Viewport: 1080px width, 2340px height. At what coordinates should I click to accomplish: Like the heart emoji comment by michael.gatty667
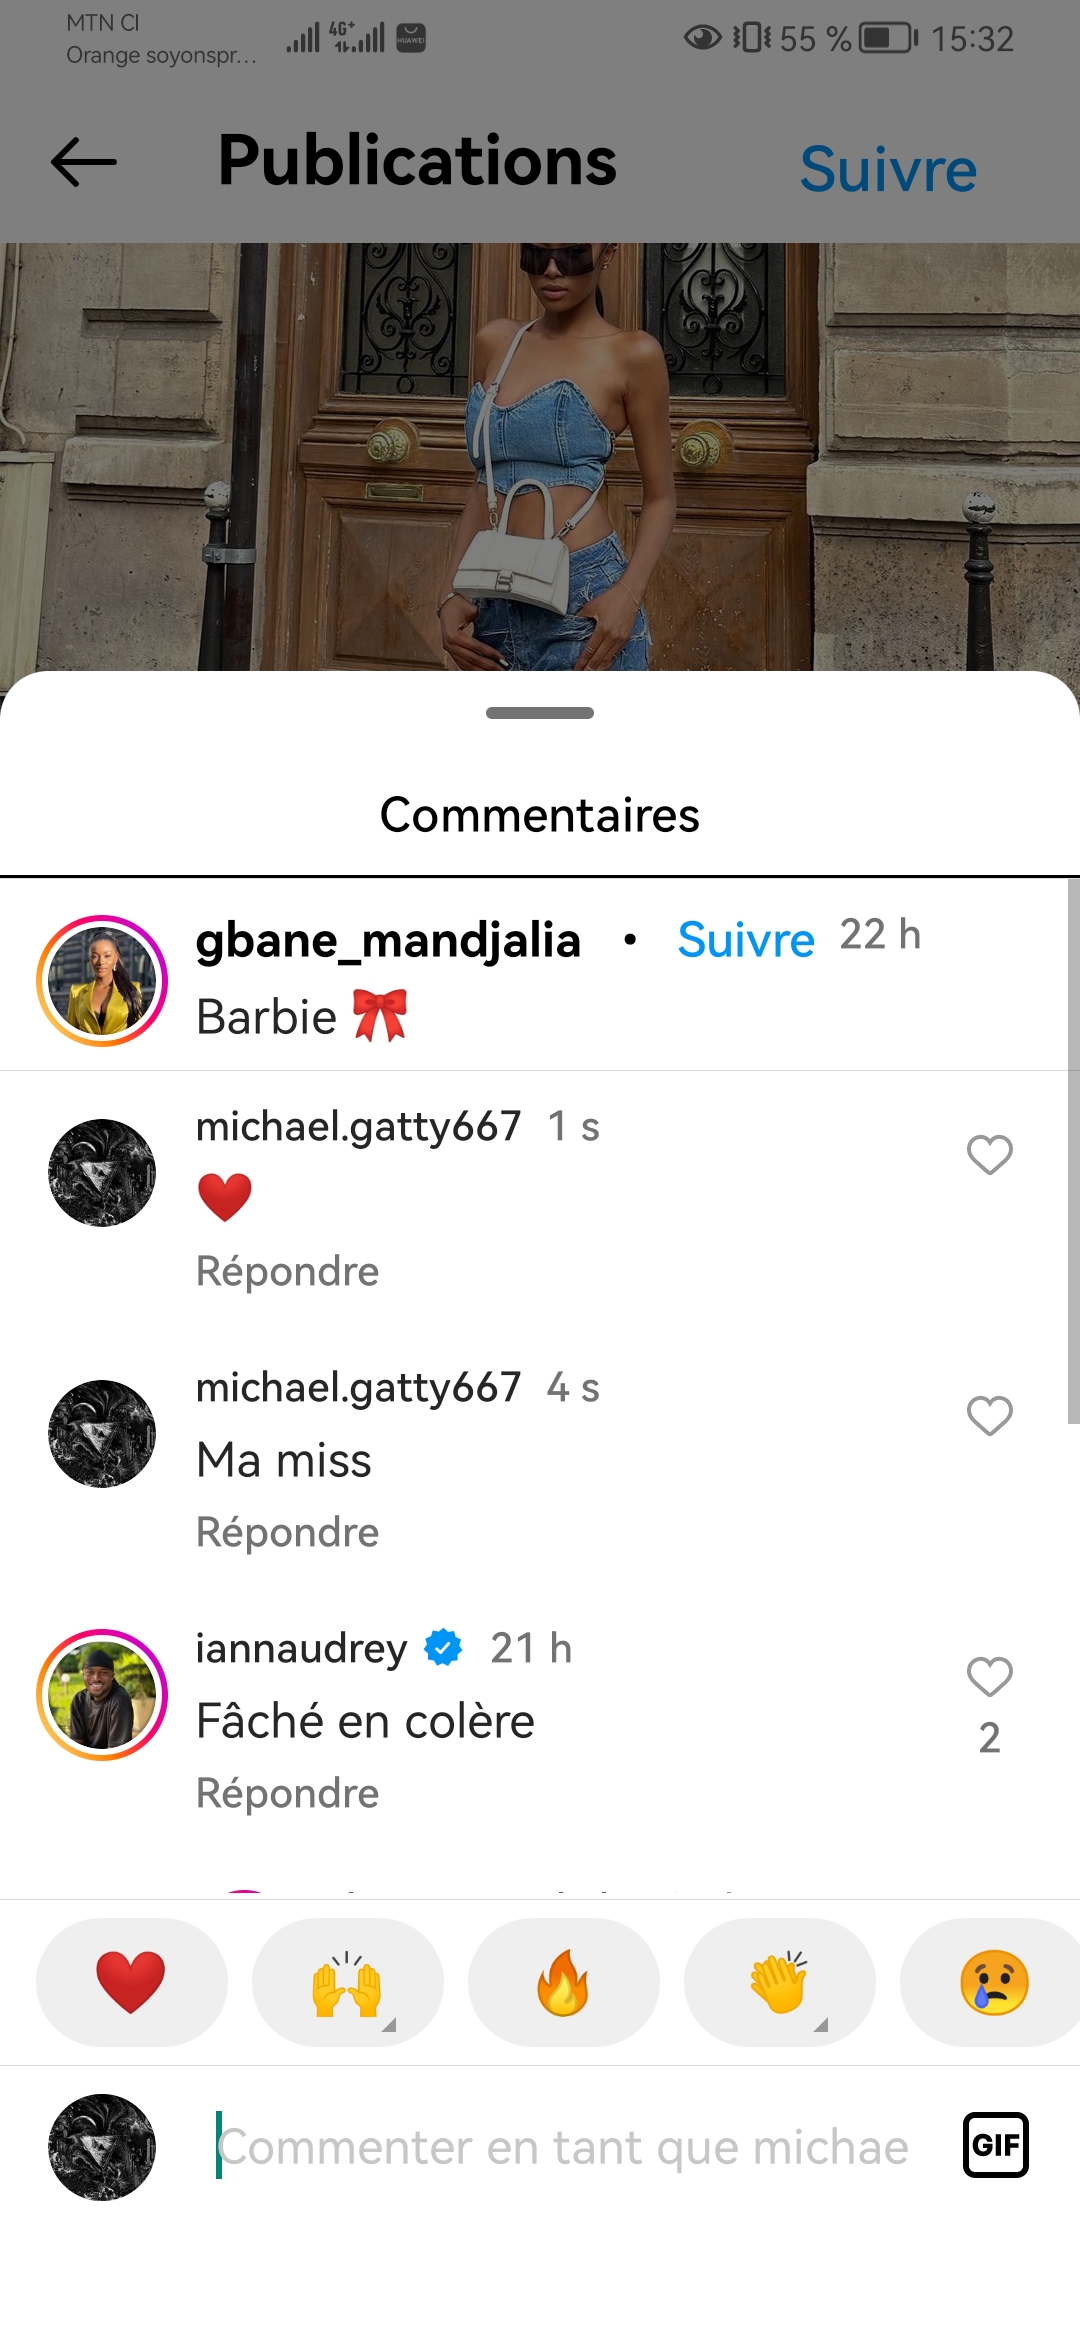click(x=990, y=1155)
